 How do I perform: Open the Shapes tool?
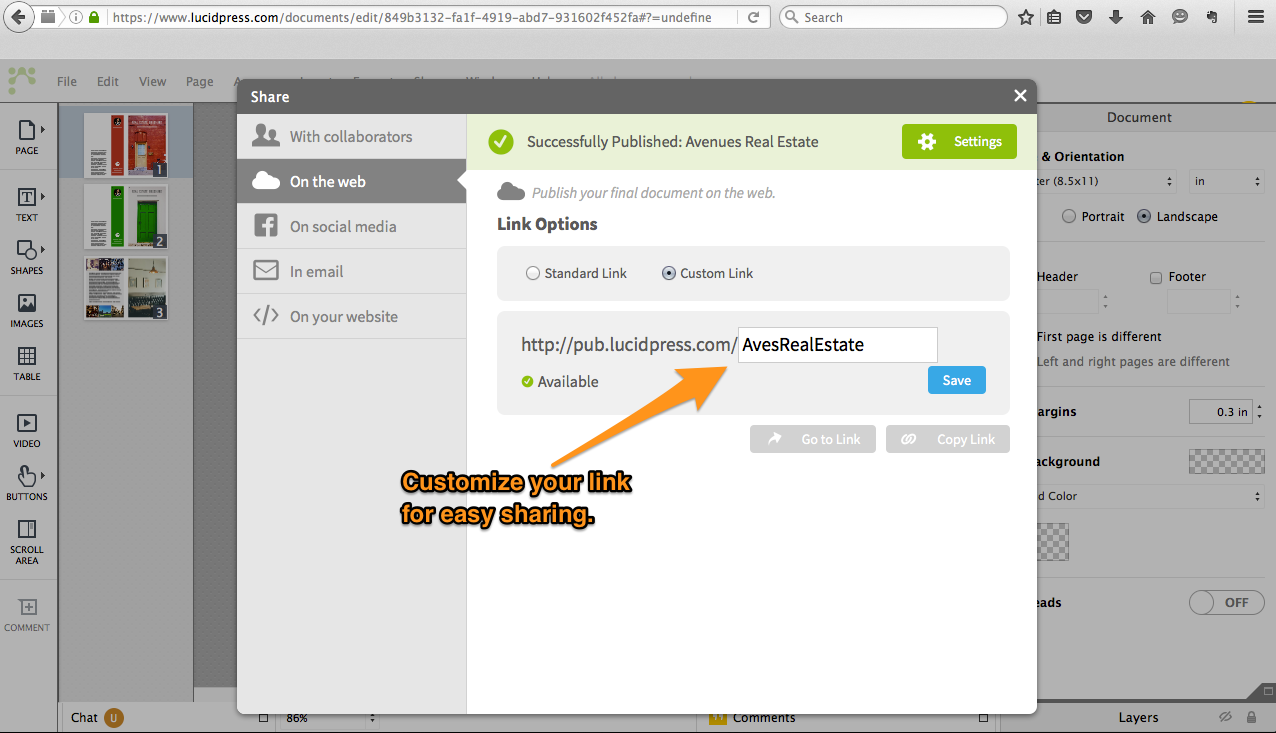click(27, 255)
